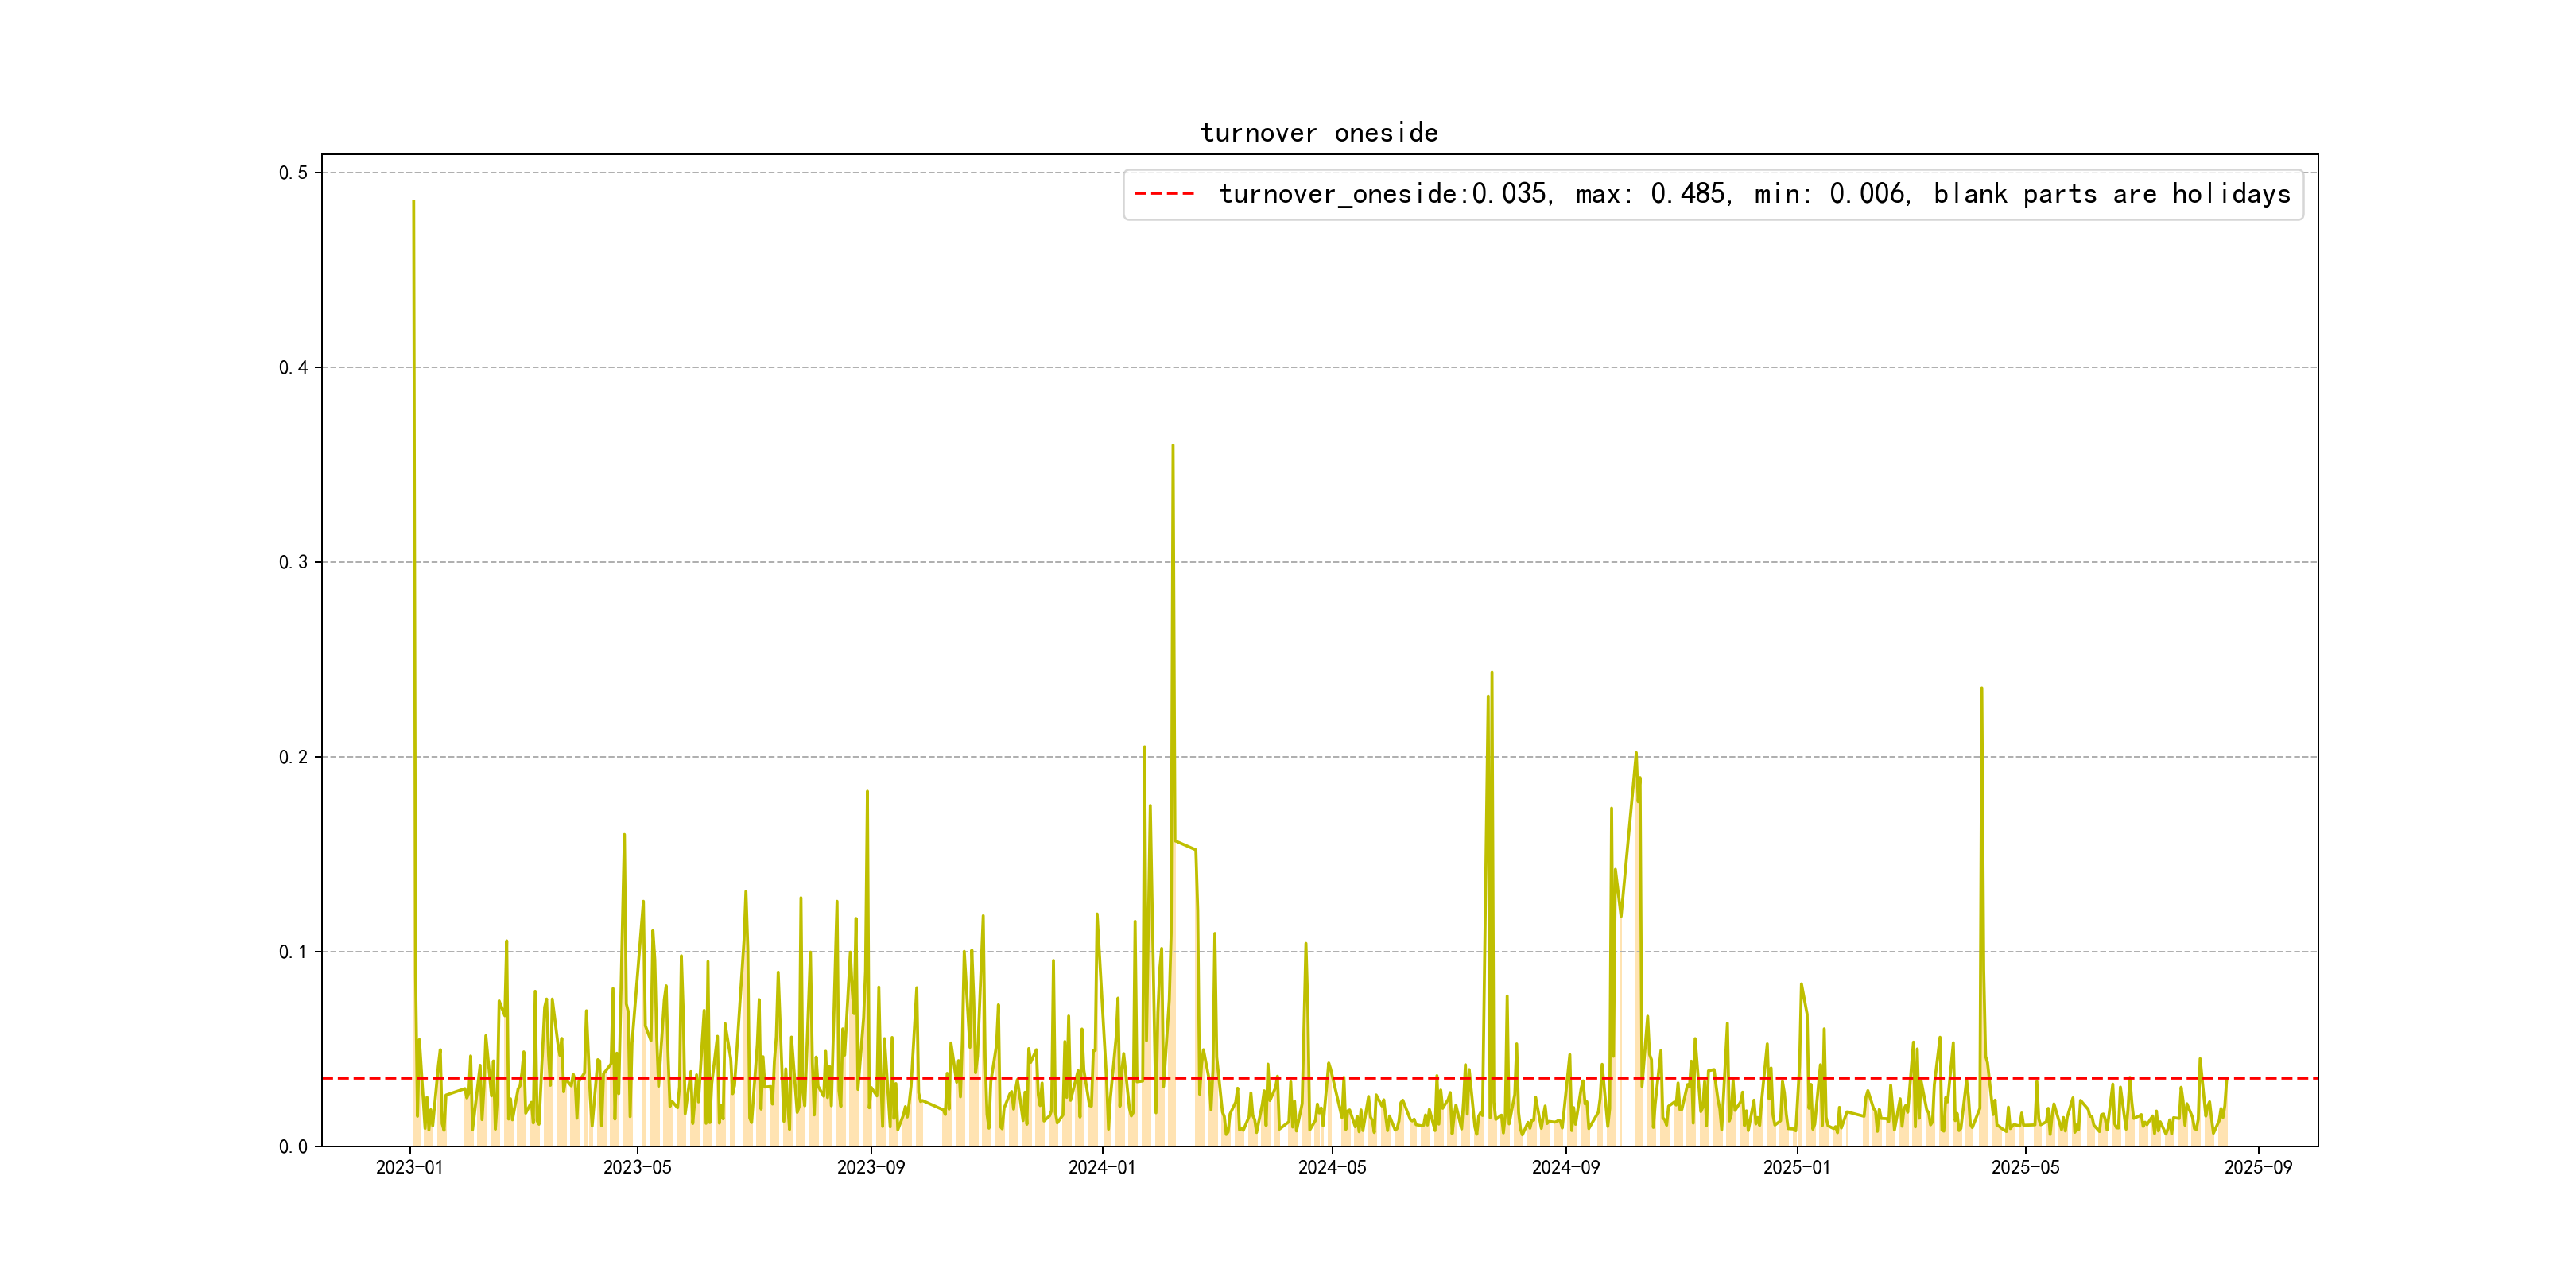
Task: Select the 2023-05 x-axis date label
Action: tap(637, 1168)
